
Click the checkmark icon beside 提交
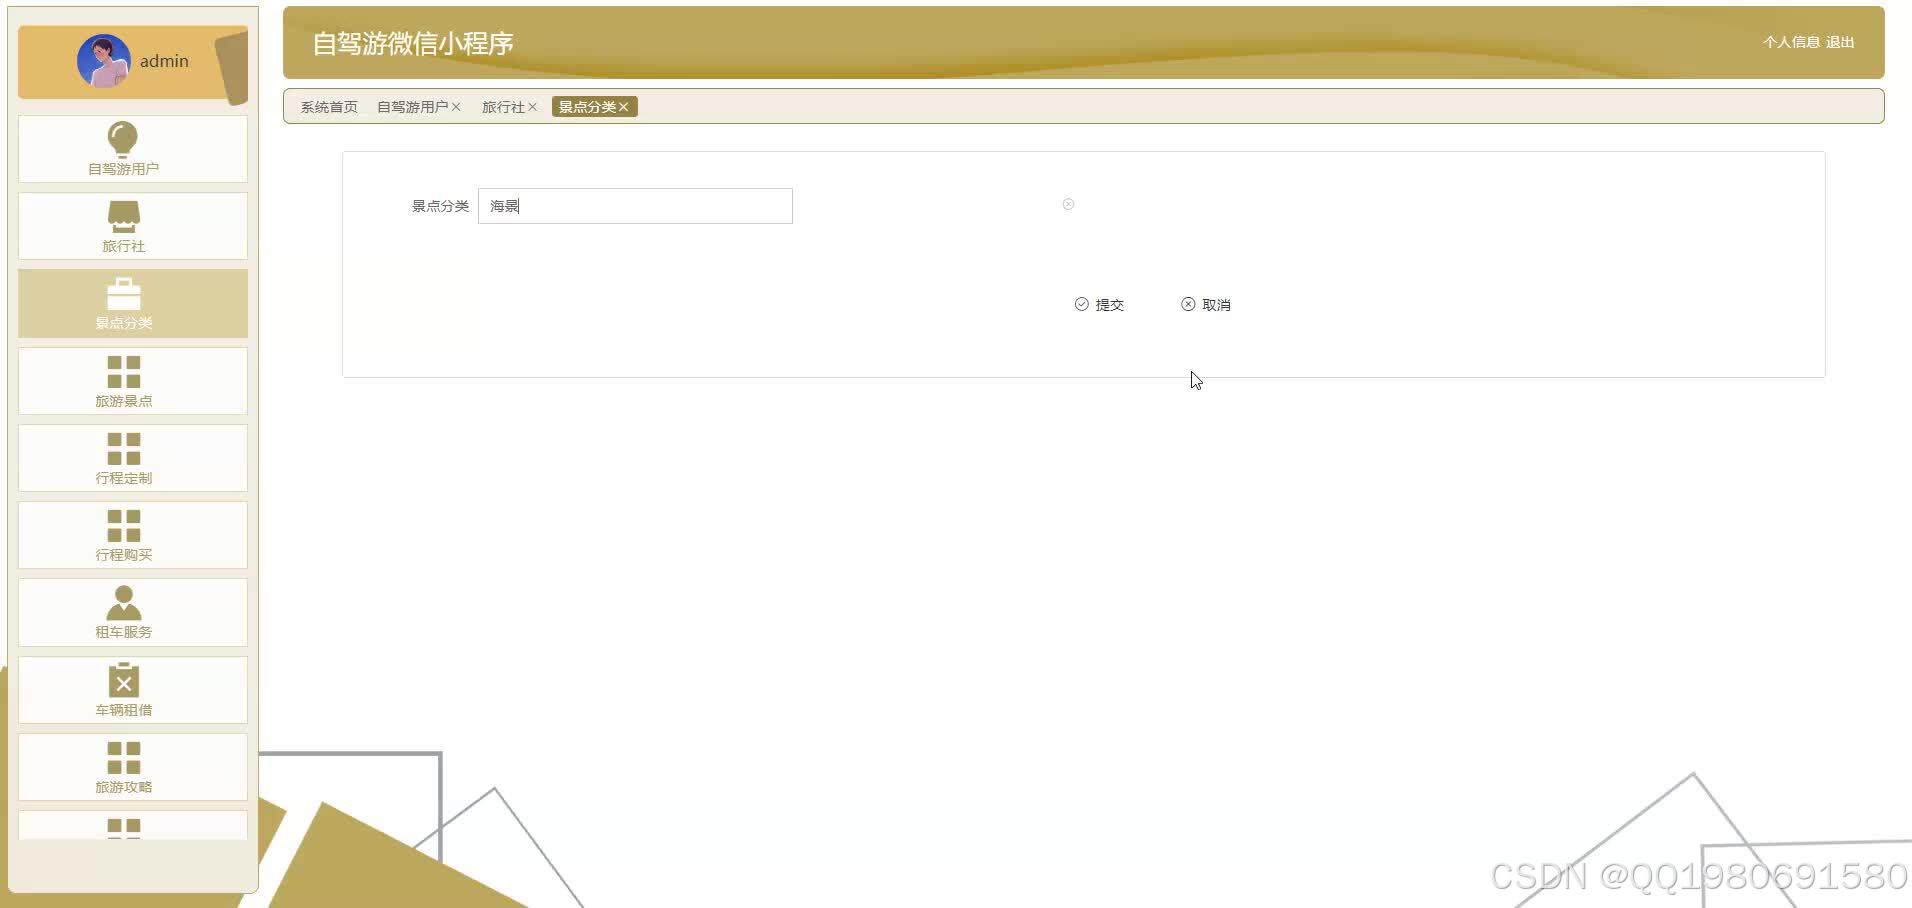point(1082,303)
